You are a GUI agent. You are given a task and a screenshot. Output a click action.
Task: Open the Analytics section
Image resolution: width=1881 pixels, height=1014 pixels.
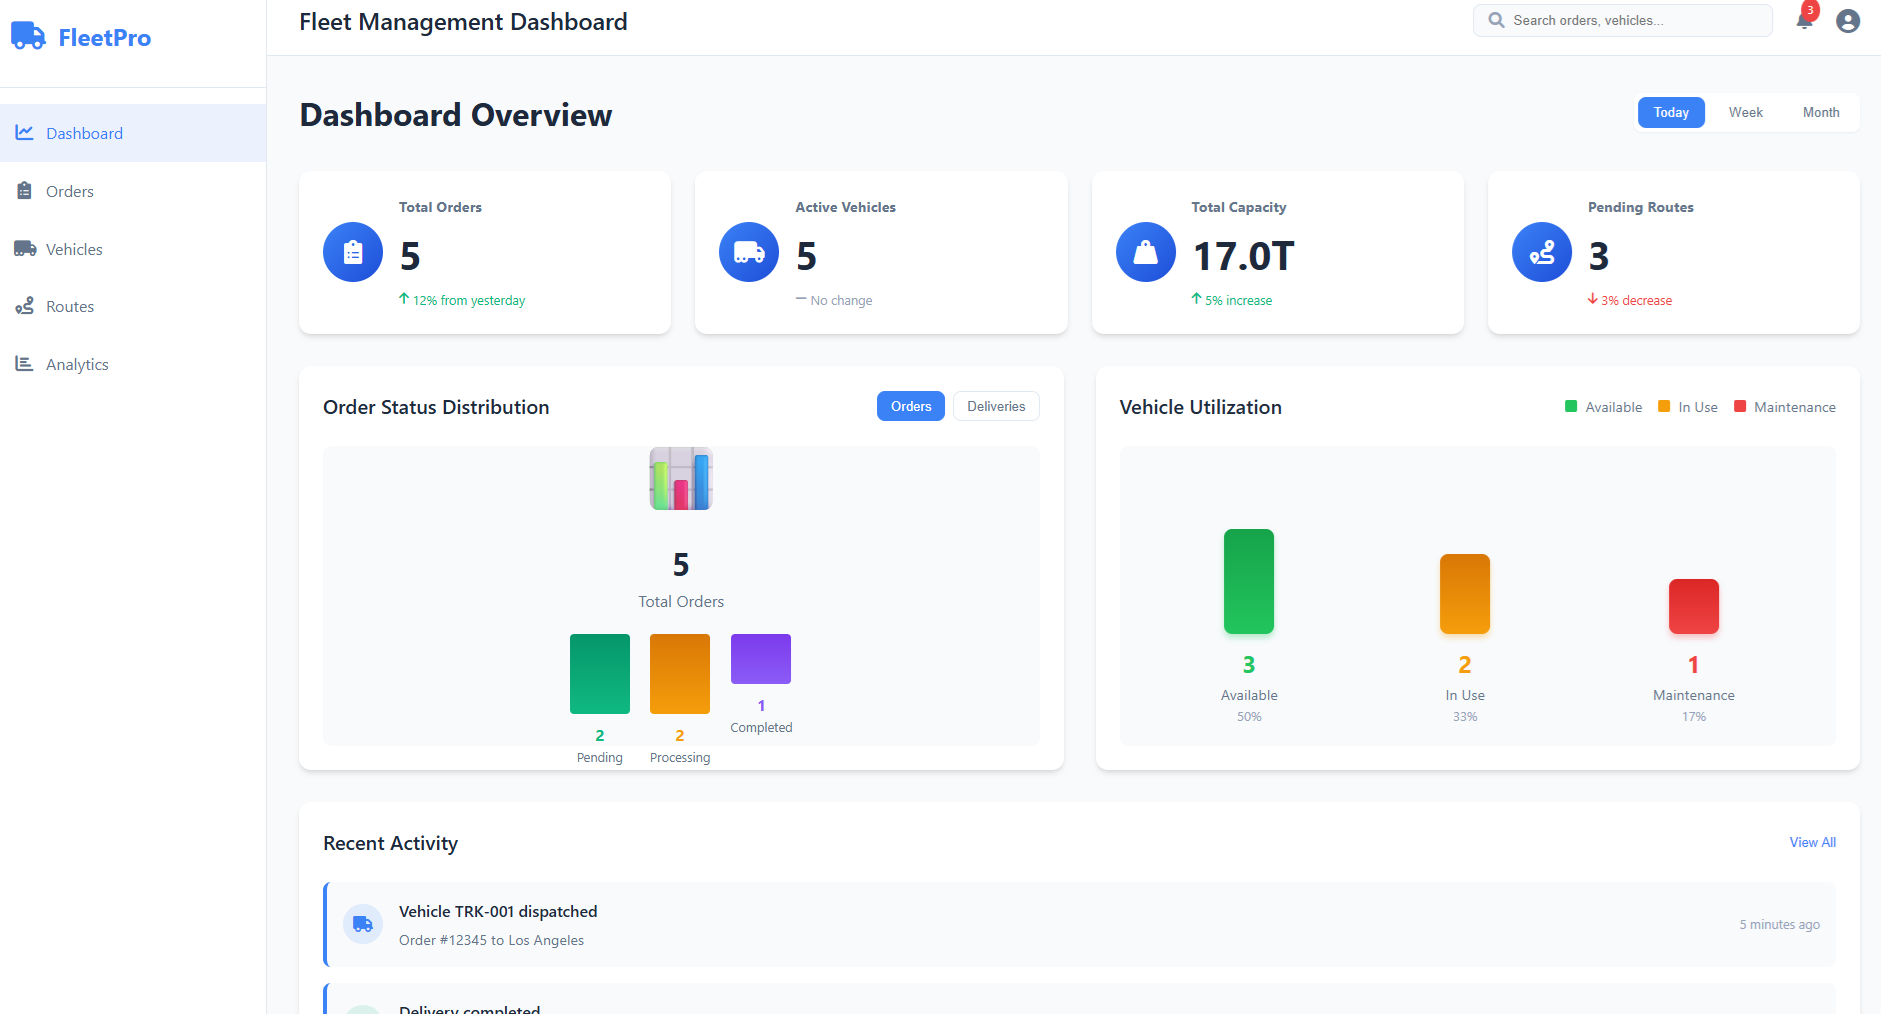point(77,363)
